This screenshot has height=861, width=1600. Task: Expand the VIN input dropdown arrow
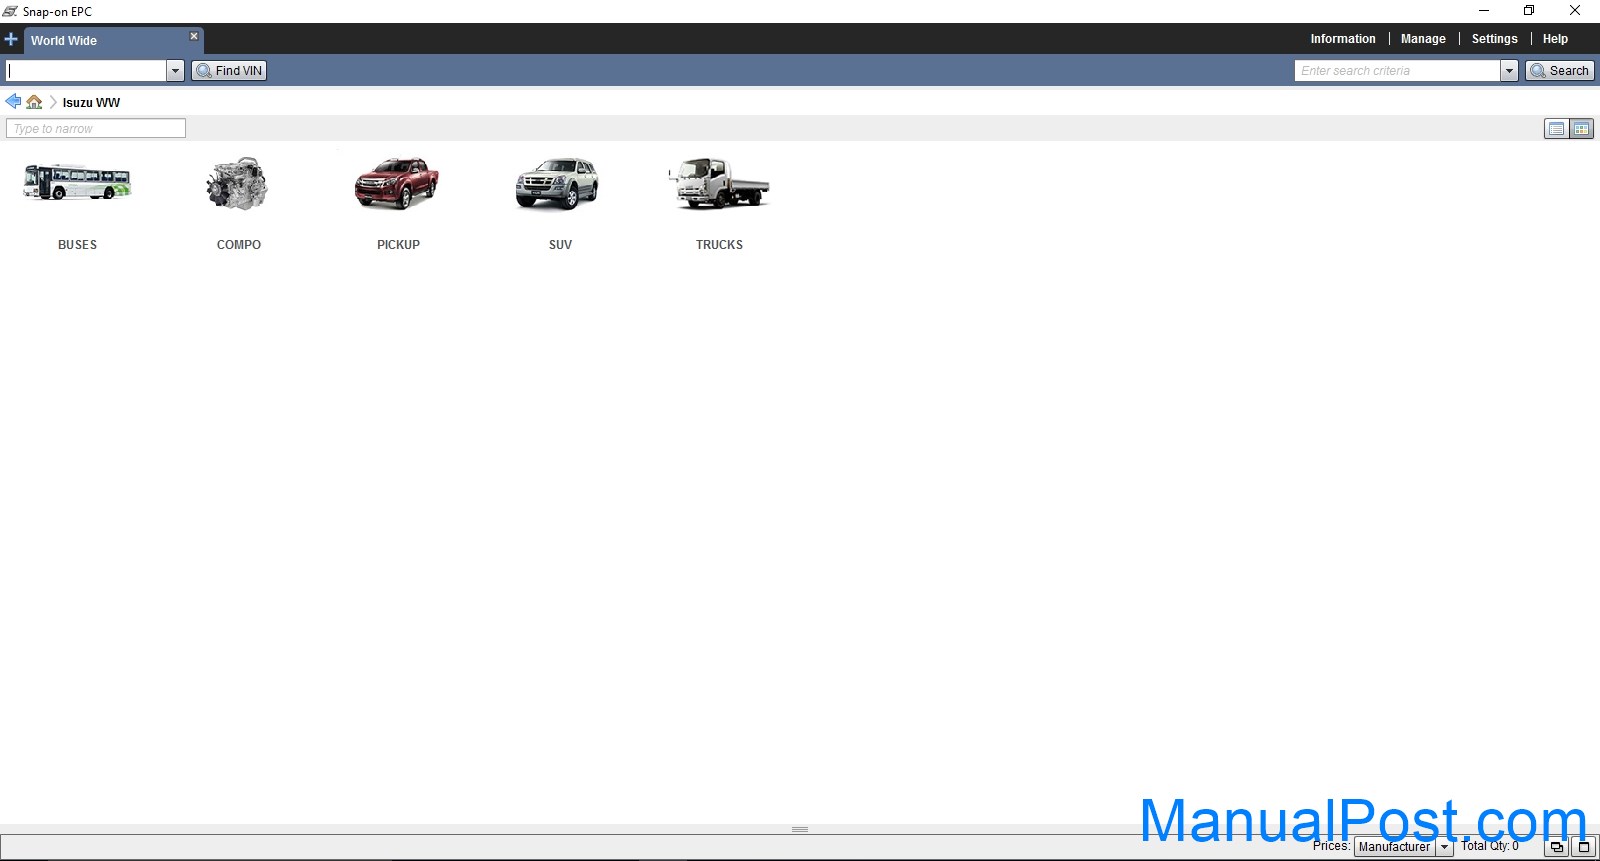[175, 71]
